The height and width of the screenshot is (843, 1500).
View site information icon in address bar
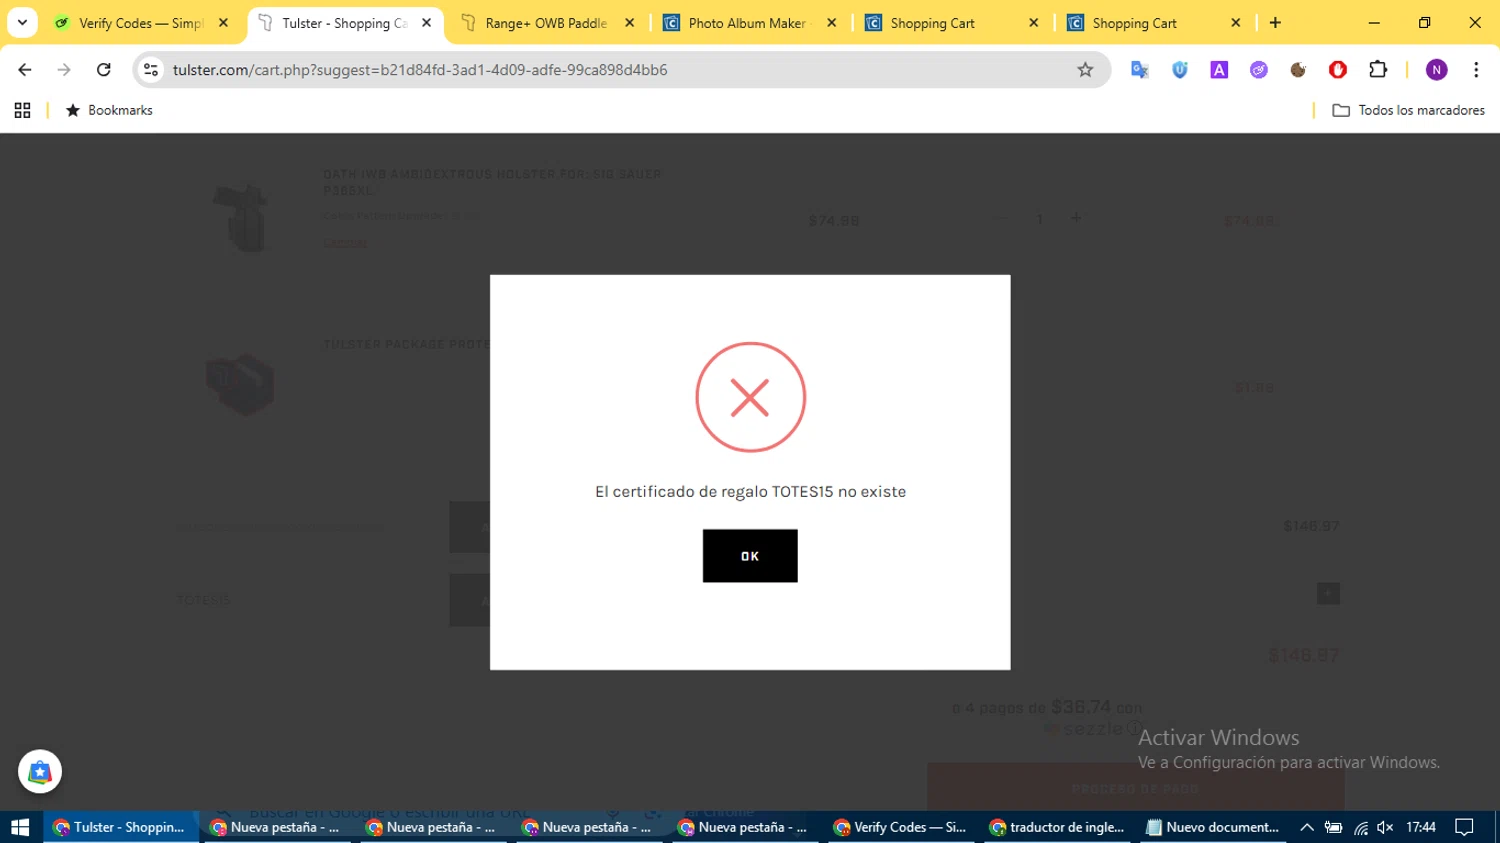coord(151,69)
